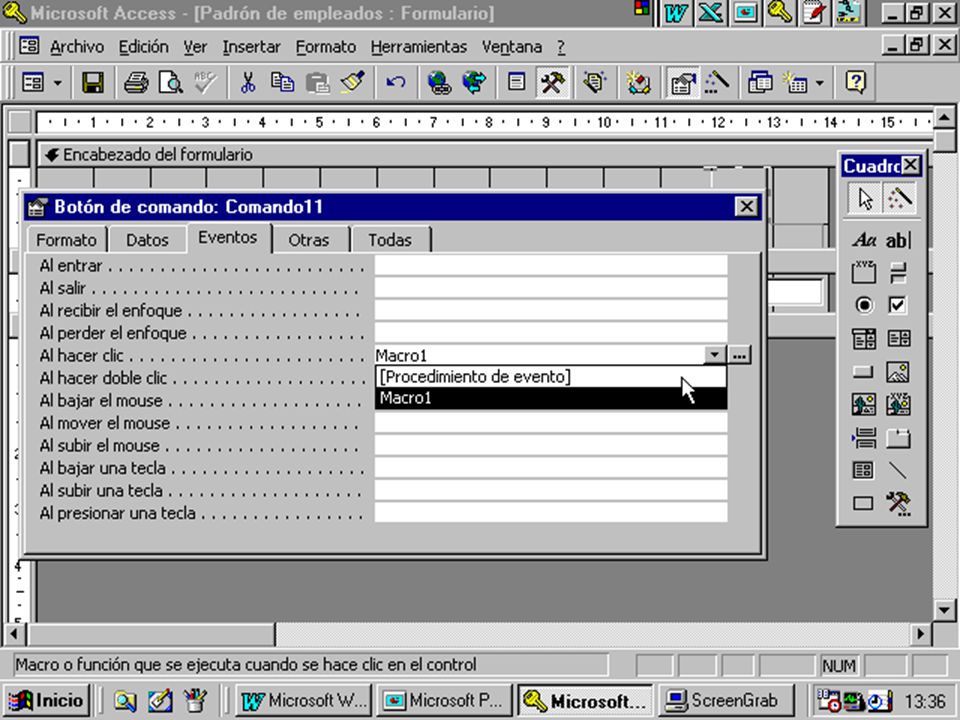Image resolution: width=960 pixels, height=720 pixels.
Task: Pick the Rectangle tool in toolbox
Action: point(864,503)
